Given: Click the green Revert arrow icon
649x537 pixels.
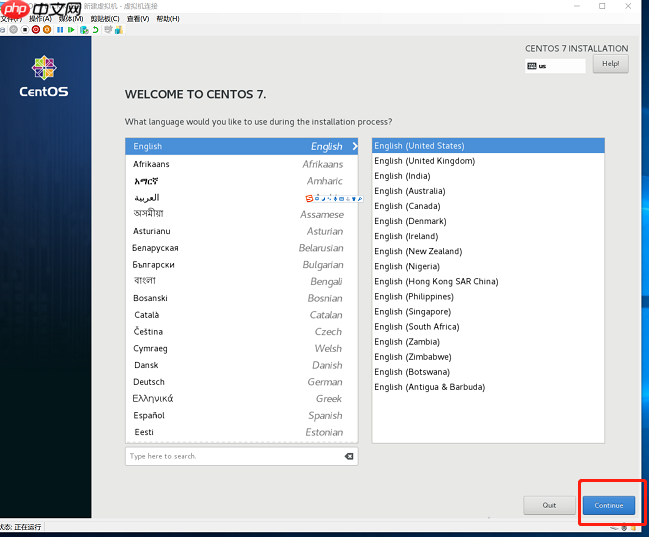Looking at the screenshot, I should tap(96, 30).
